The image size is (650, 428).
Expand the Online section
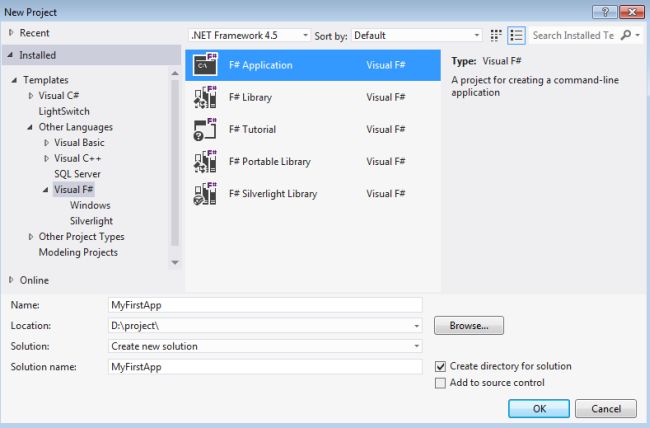pos(11,280)
